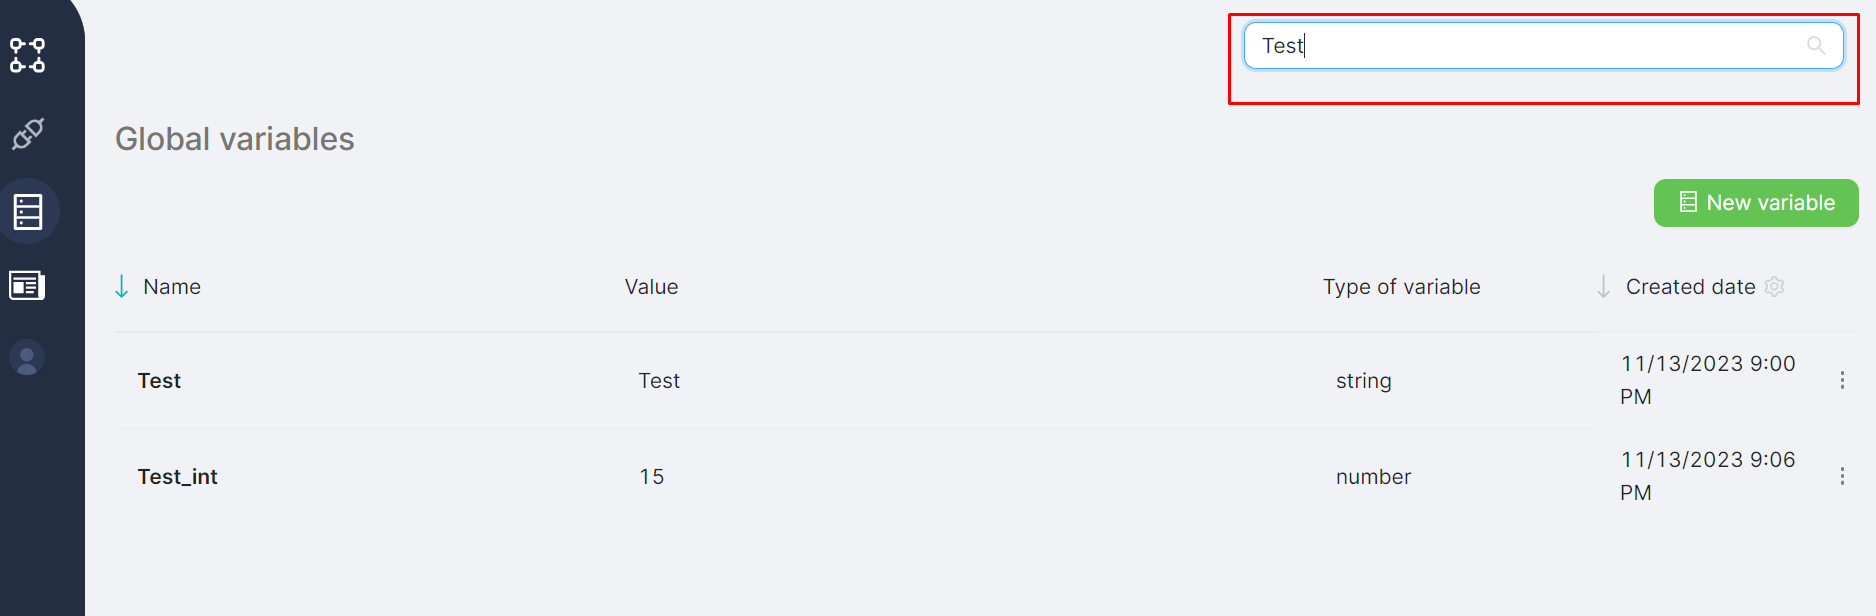Click the Created date column header
Screen dimensions: 1876x616
point(1690,287)
